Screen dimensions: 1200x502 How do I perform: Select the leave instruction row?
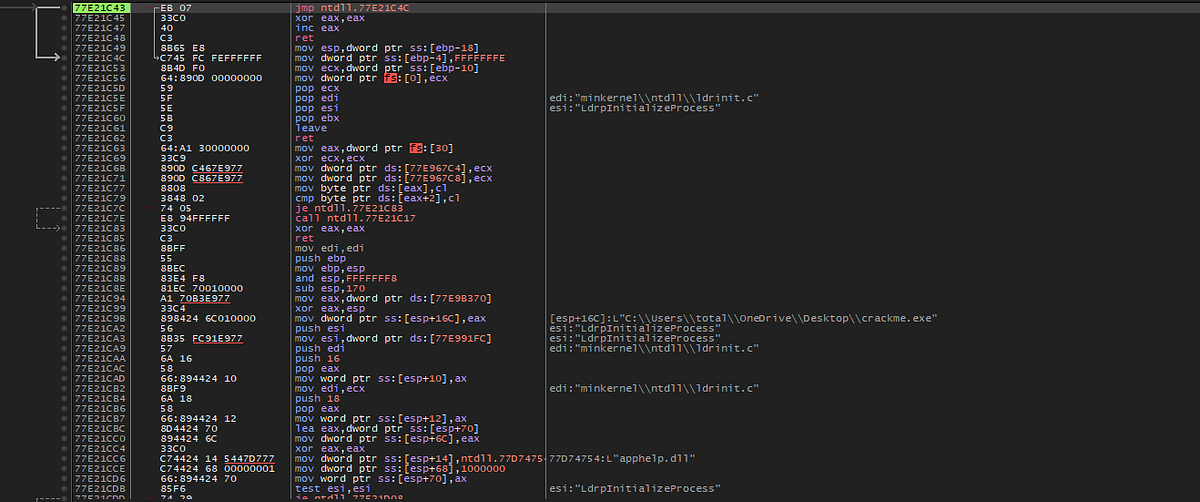pos(305,128)
